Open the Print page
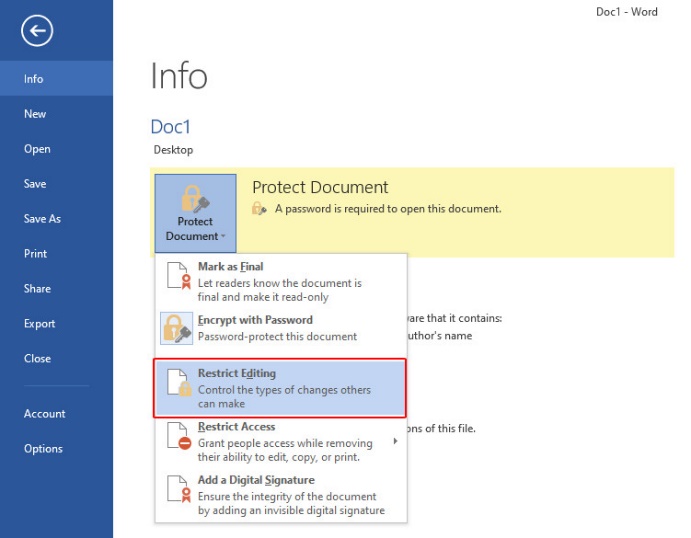 (x=56, y=254)
